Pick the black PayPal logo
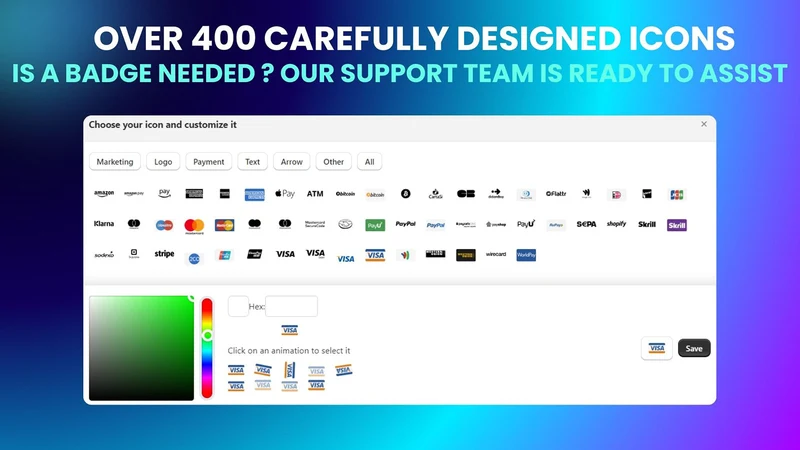Screen dimensions: 800x450 point(405,223)
